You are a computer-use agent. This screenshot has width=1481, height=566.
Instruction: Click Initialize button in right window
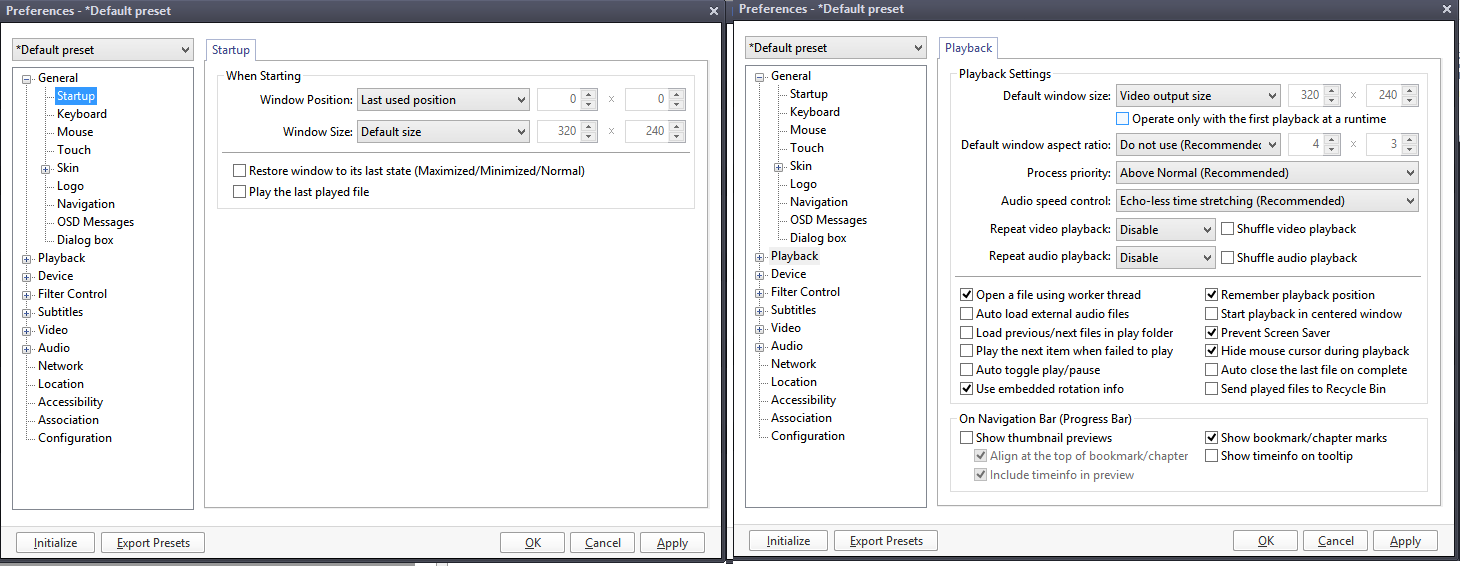pos(788,541)
